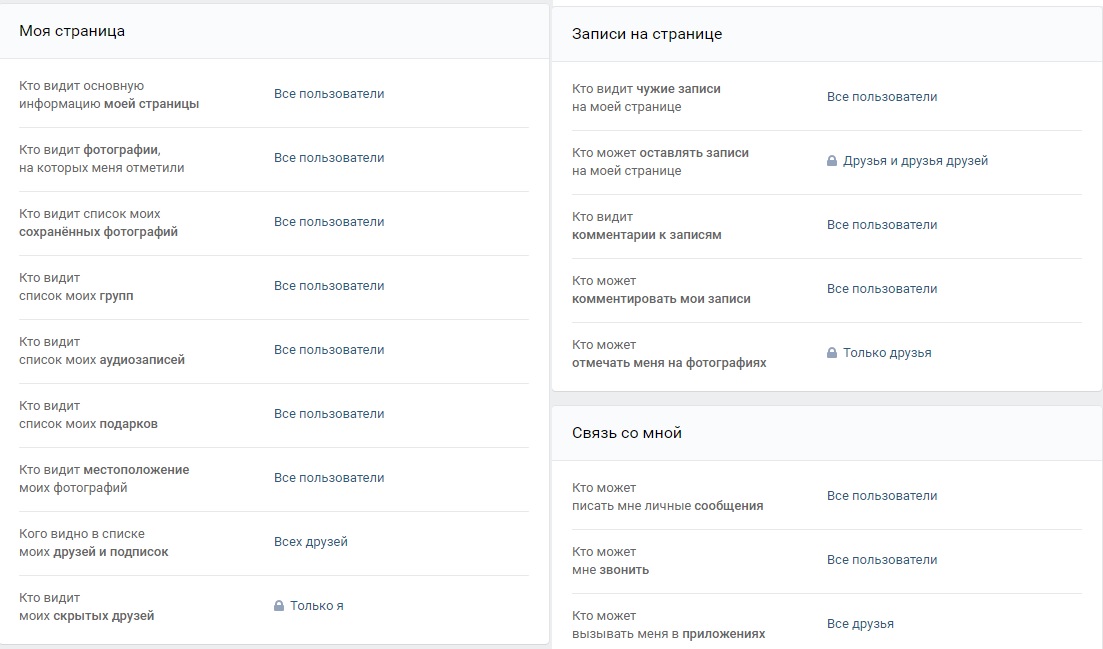Image resolution: width=1103 pixels, height=649 pixels.
Task: Change who can send личные сообщения
Action: pyautogui.click(x=882, y=496)
